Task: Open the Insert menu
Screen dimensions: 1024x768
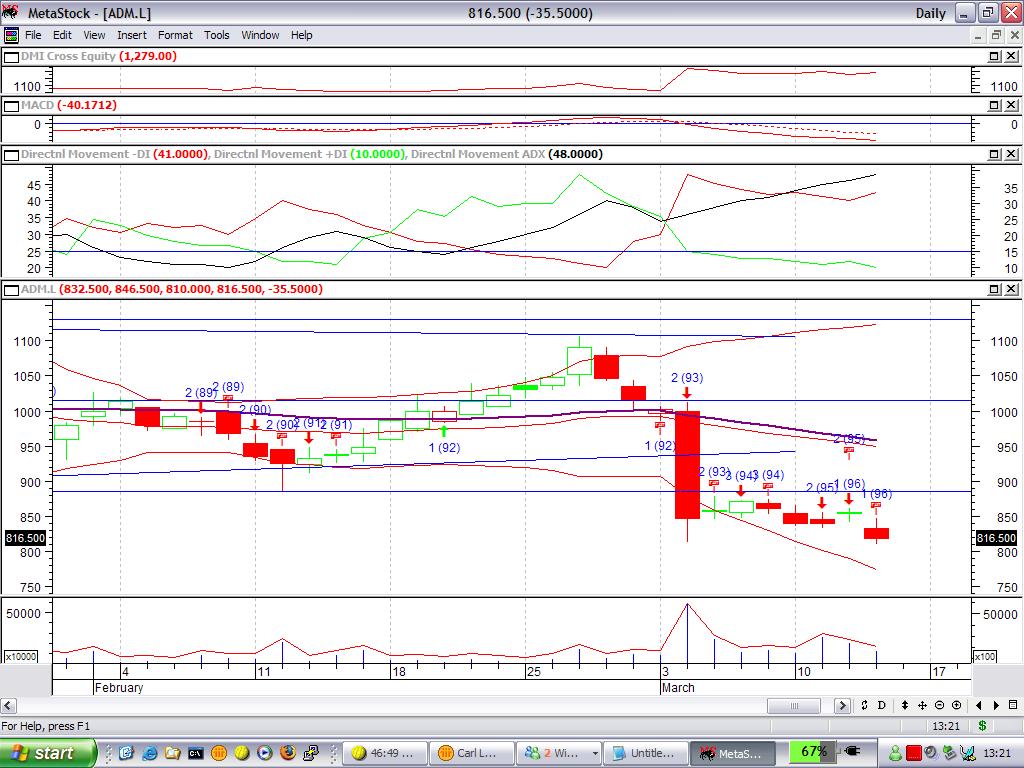Action: click(132, 35)
